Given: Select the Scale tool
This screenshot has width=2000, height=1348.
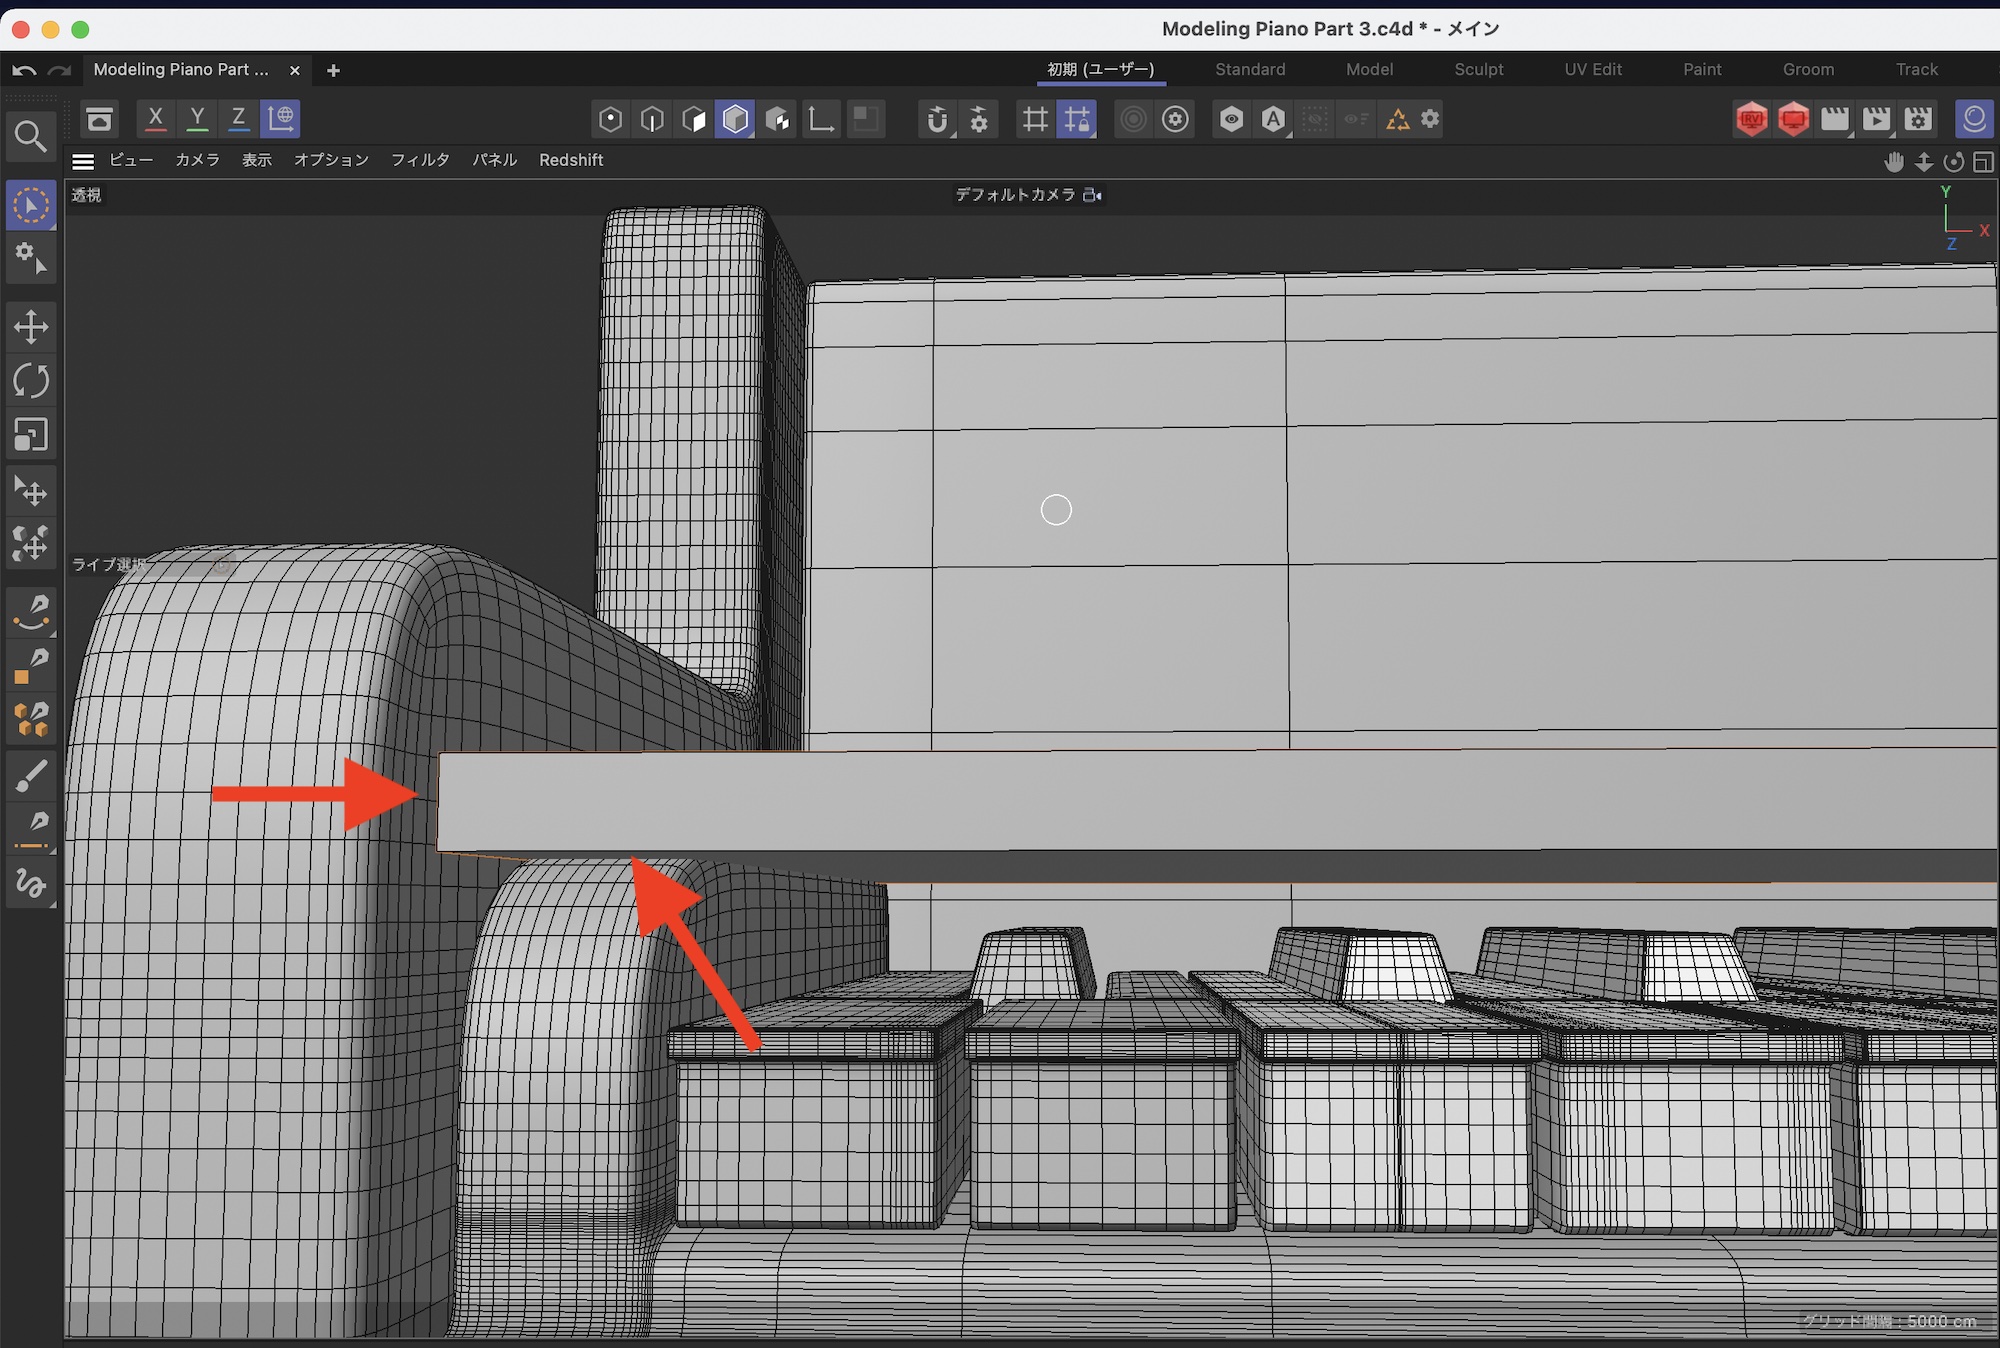Looking at the screenshot, I should [x=31, y=435].
